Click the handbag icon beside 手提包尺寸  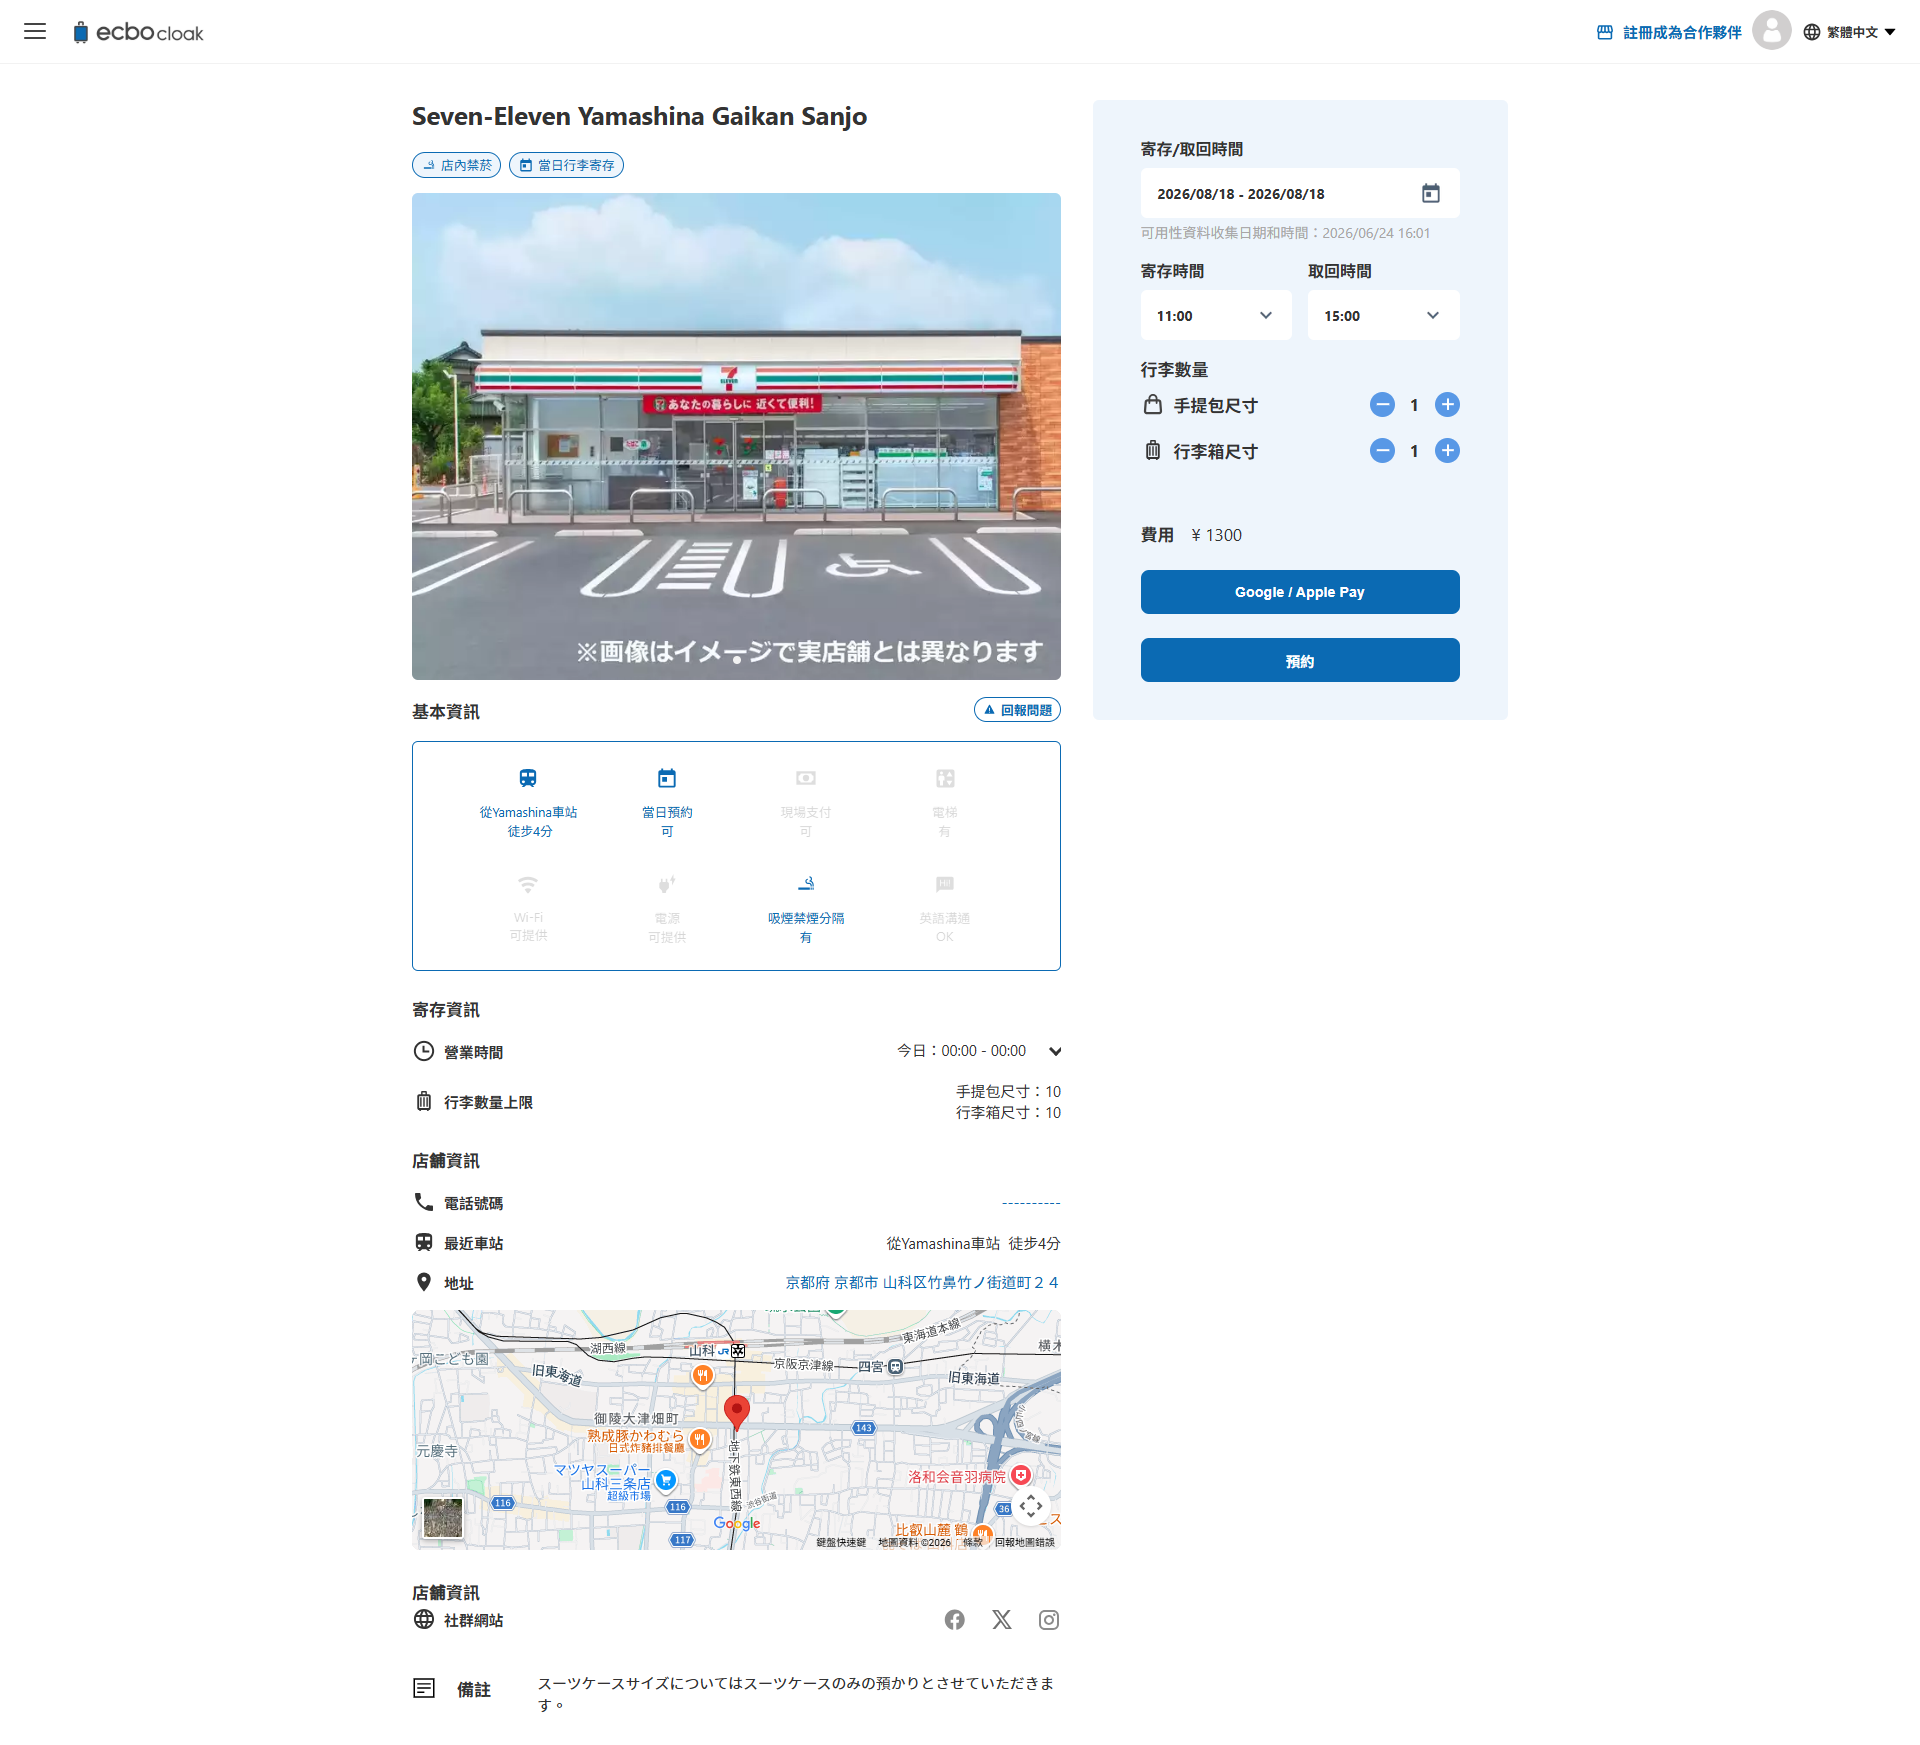click(1153, 405)
